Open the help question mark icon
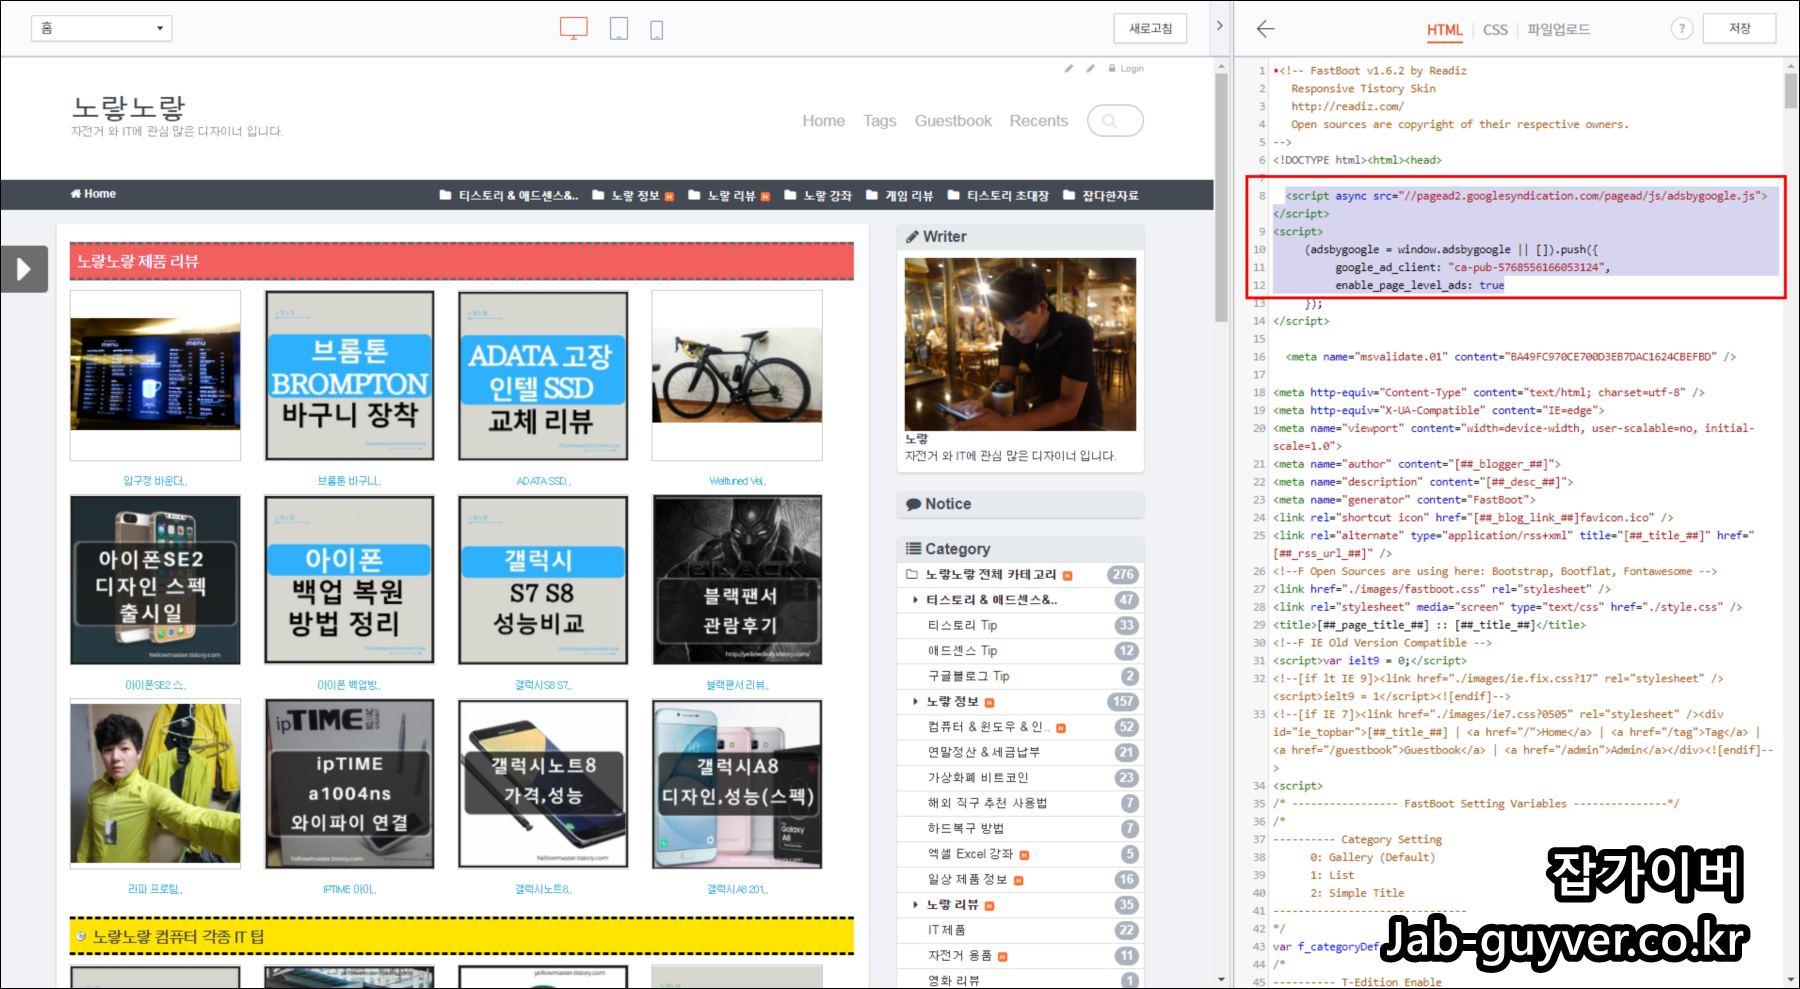 pos(1682,29)
